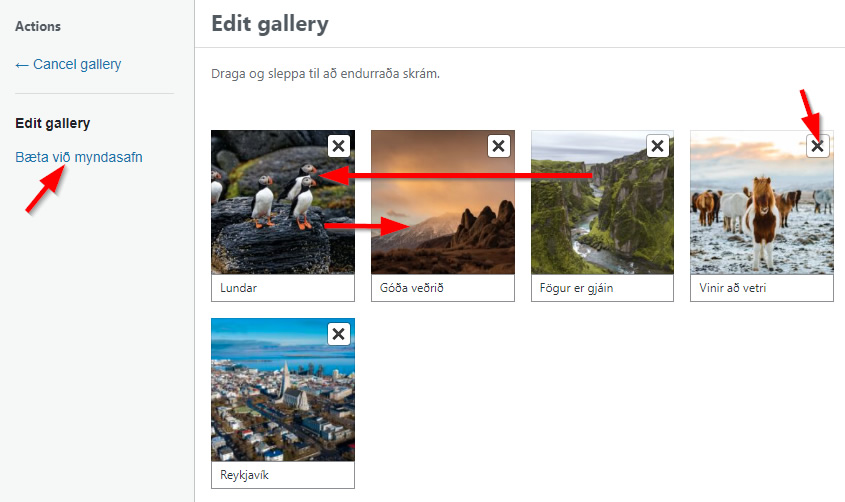Open the Bæta við myndasafn link
This screenshot has width=845, height=502.
pyautogui.click(x=79, y=157)
